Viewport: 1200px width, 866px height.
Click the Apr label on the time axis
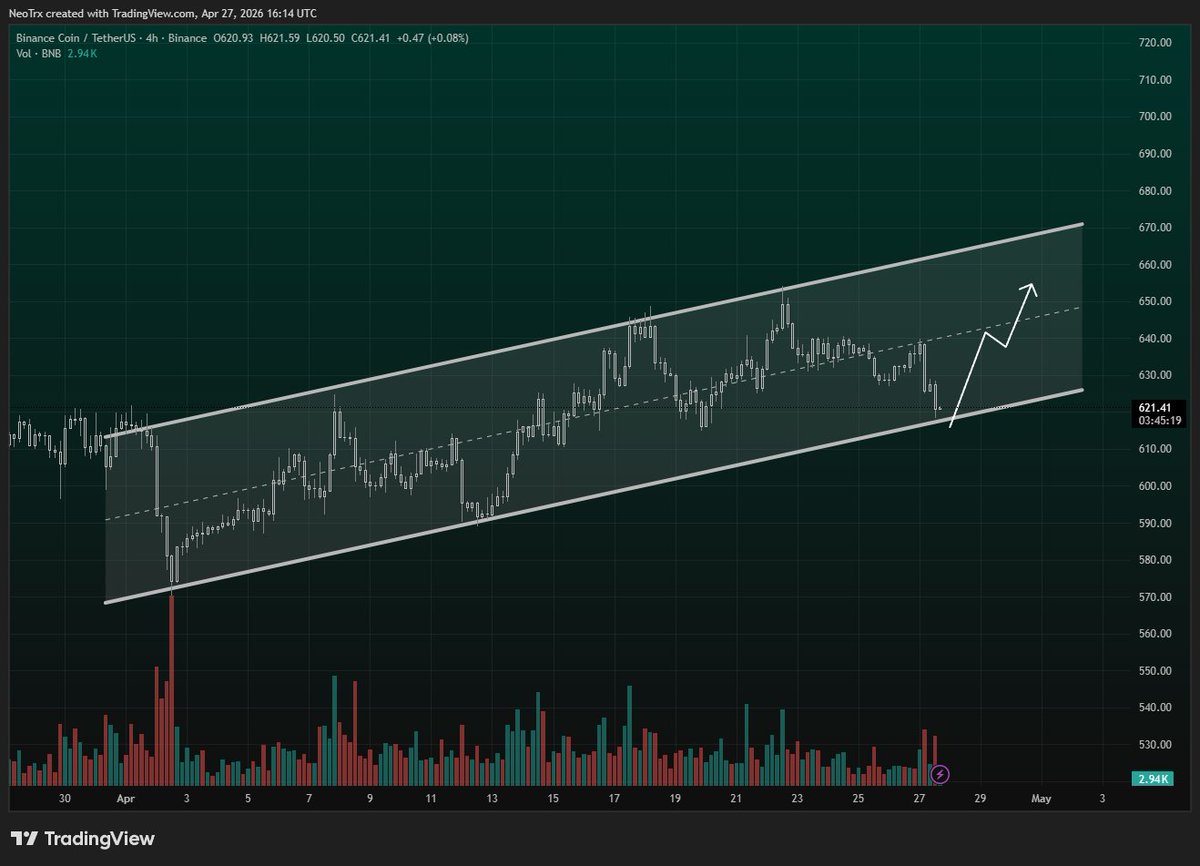click(126, 799)
